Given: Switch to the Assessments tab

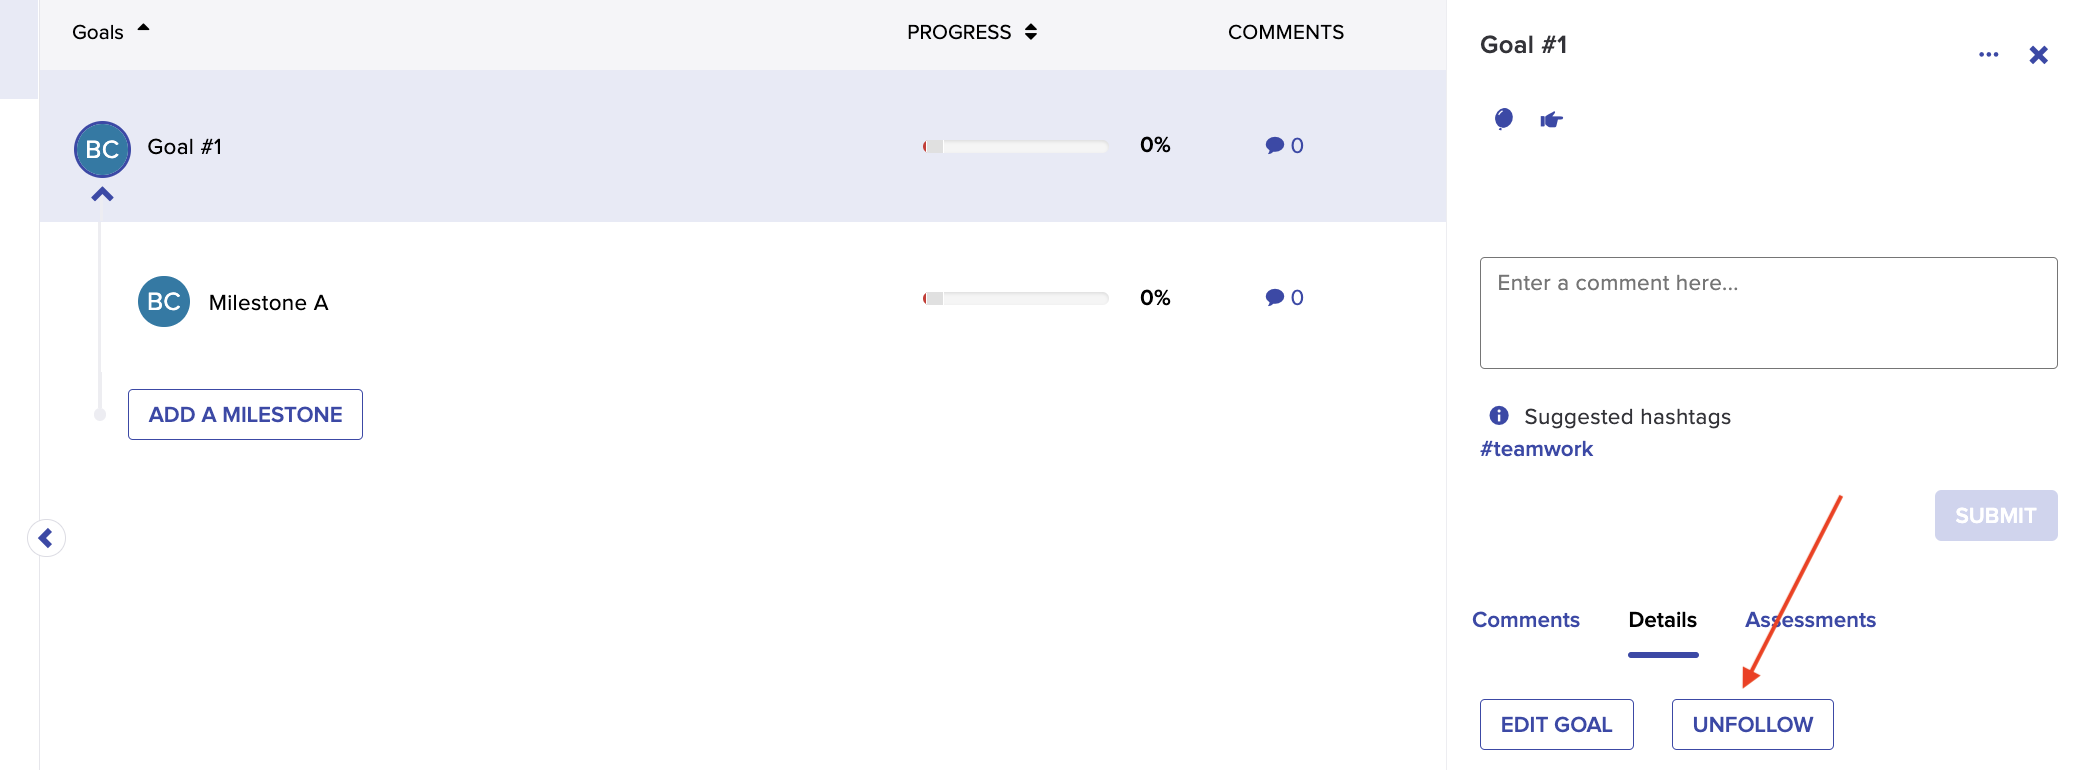Looking at the screenshot, I should [1810, 620].
